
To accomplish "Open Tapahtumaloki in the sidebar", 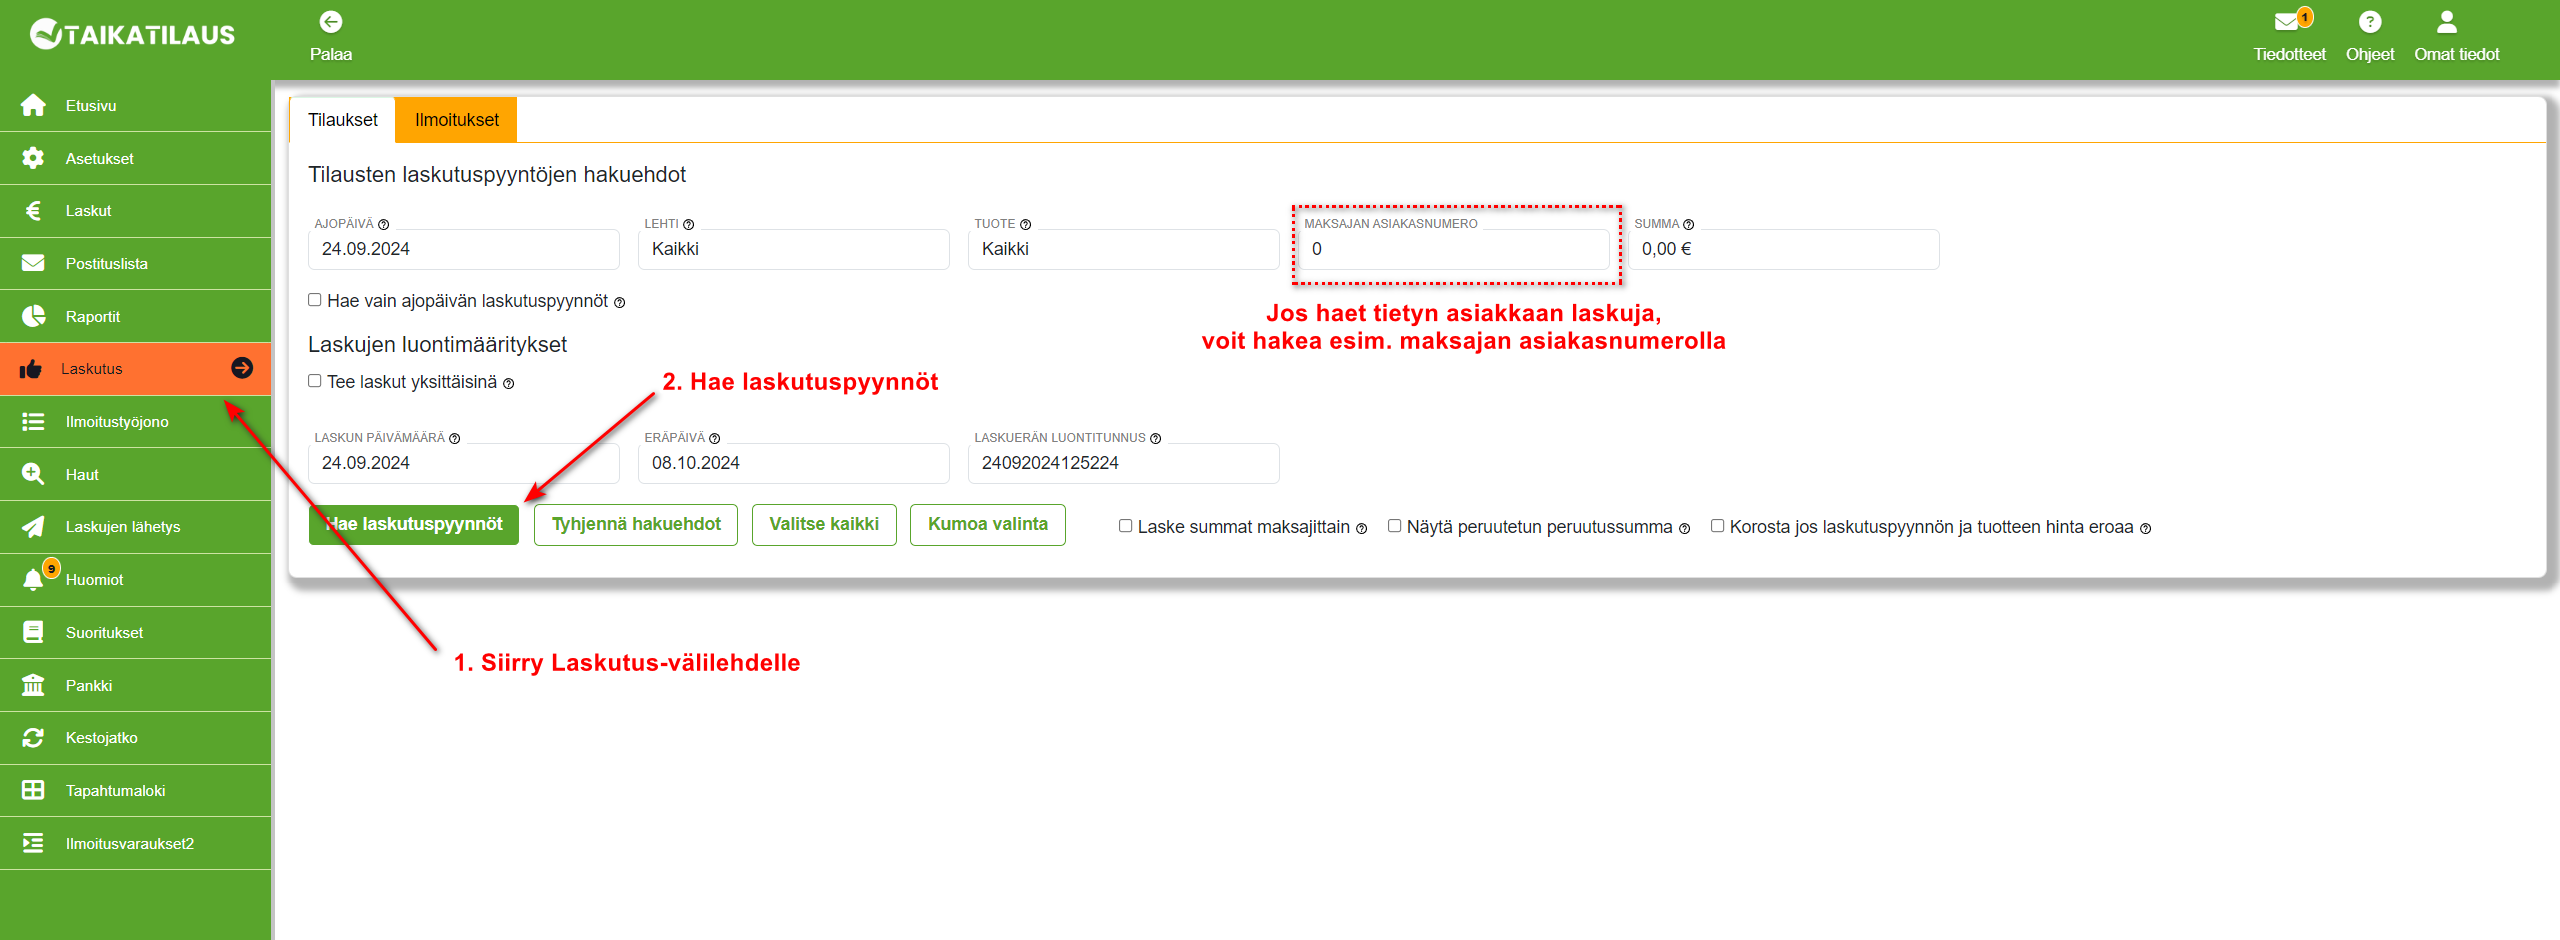I will point(135,790).
